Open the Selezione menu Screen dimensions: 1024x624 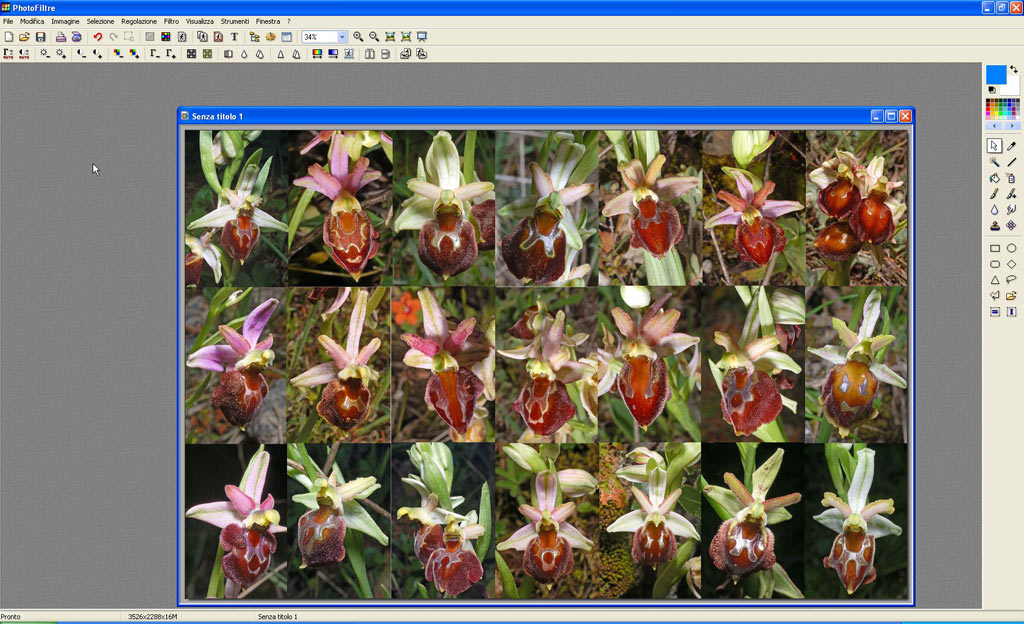(101, 22)
